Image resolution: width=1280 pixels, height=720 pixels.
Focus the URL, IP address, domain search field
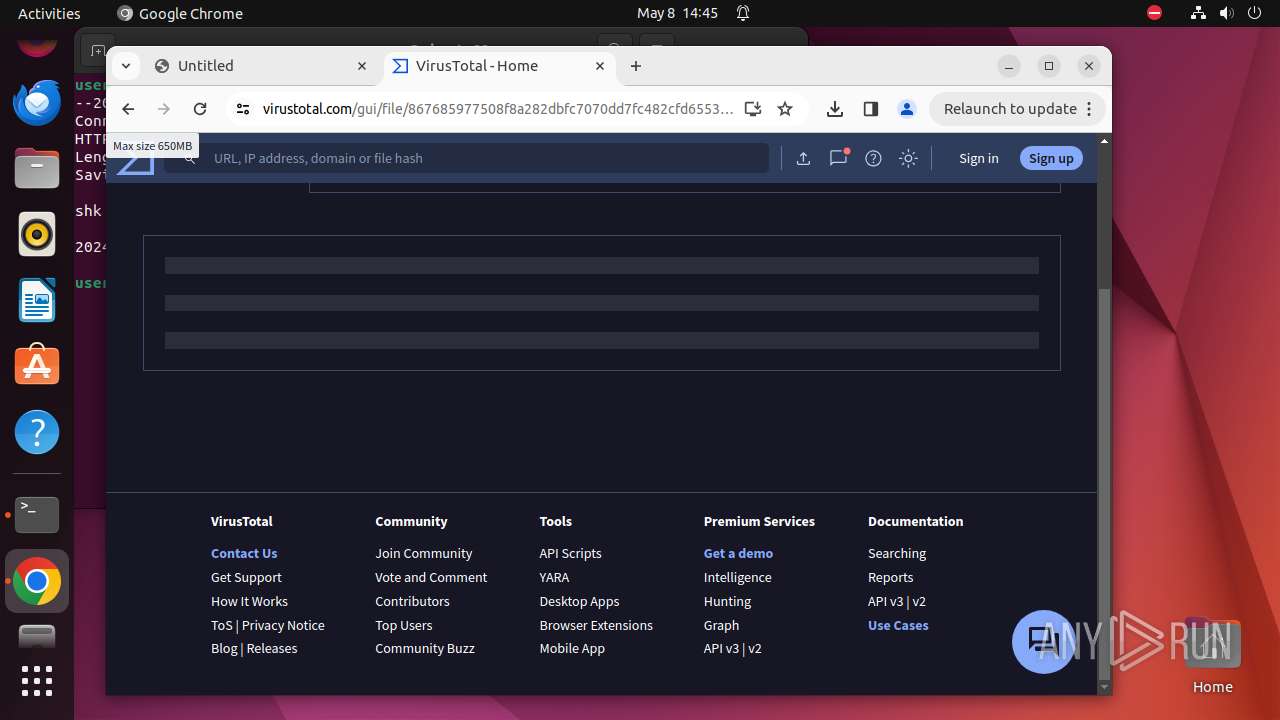pos(468,158)
